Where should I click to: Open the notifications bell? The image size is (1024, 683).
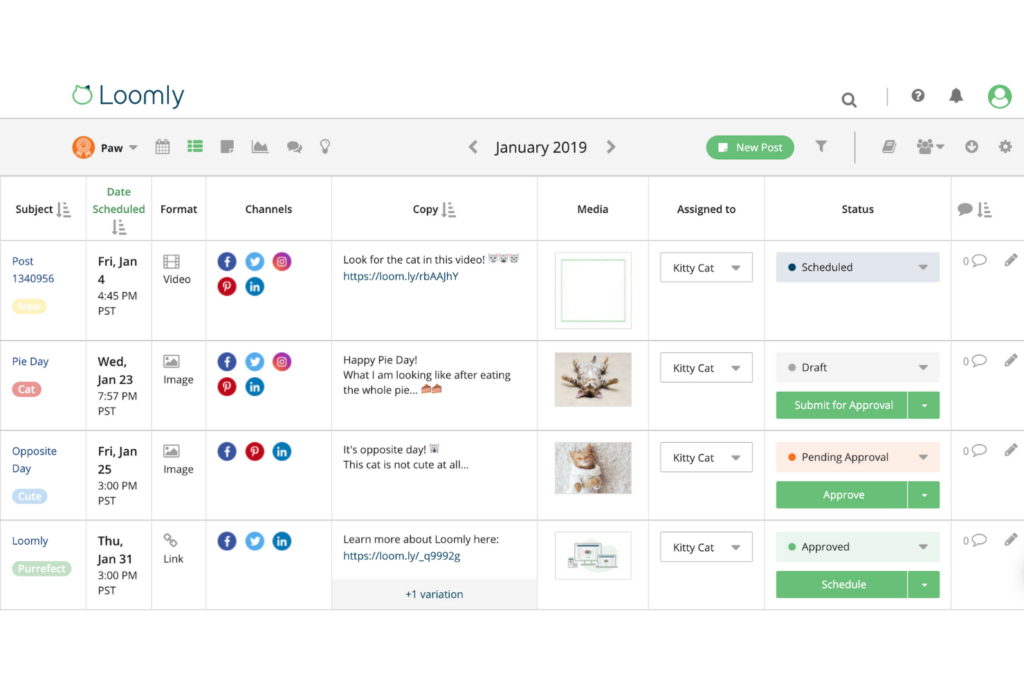pyautogui.click(x=955, y=96)
